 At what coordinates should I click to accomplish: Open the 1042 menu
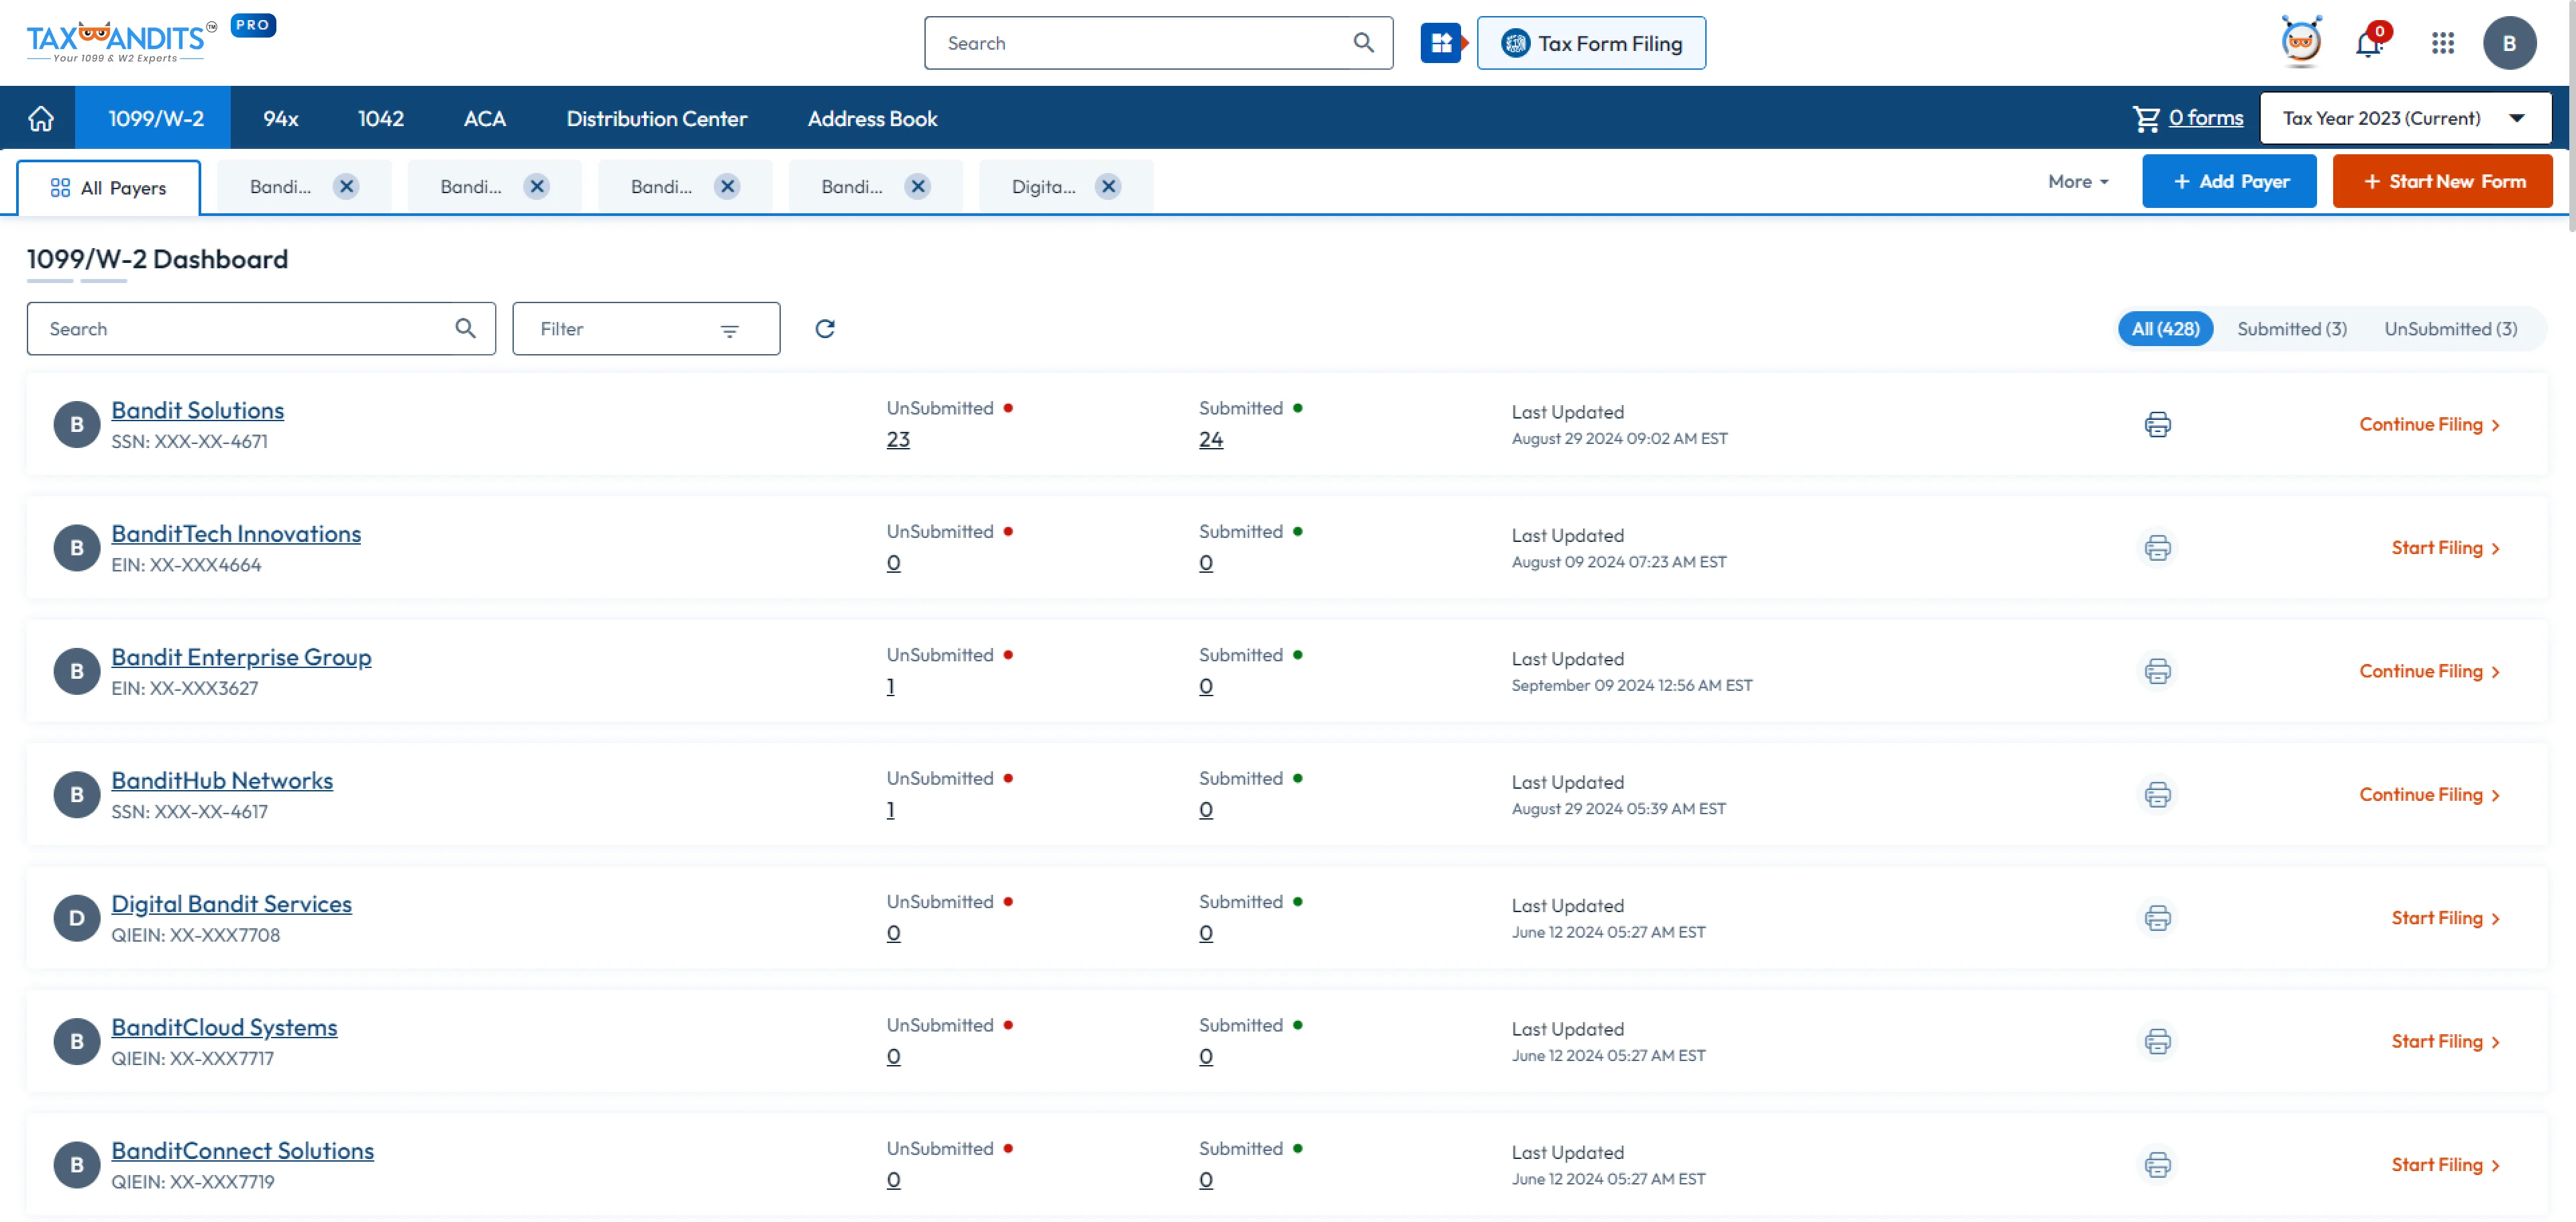381,118
